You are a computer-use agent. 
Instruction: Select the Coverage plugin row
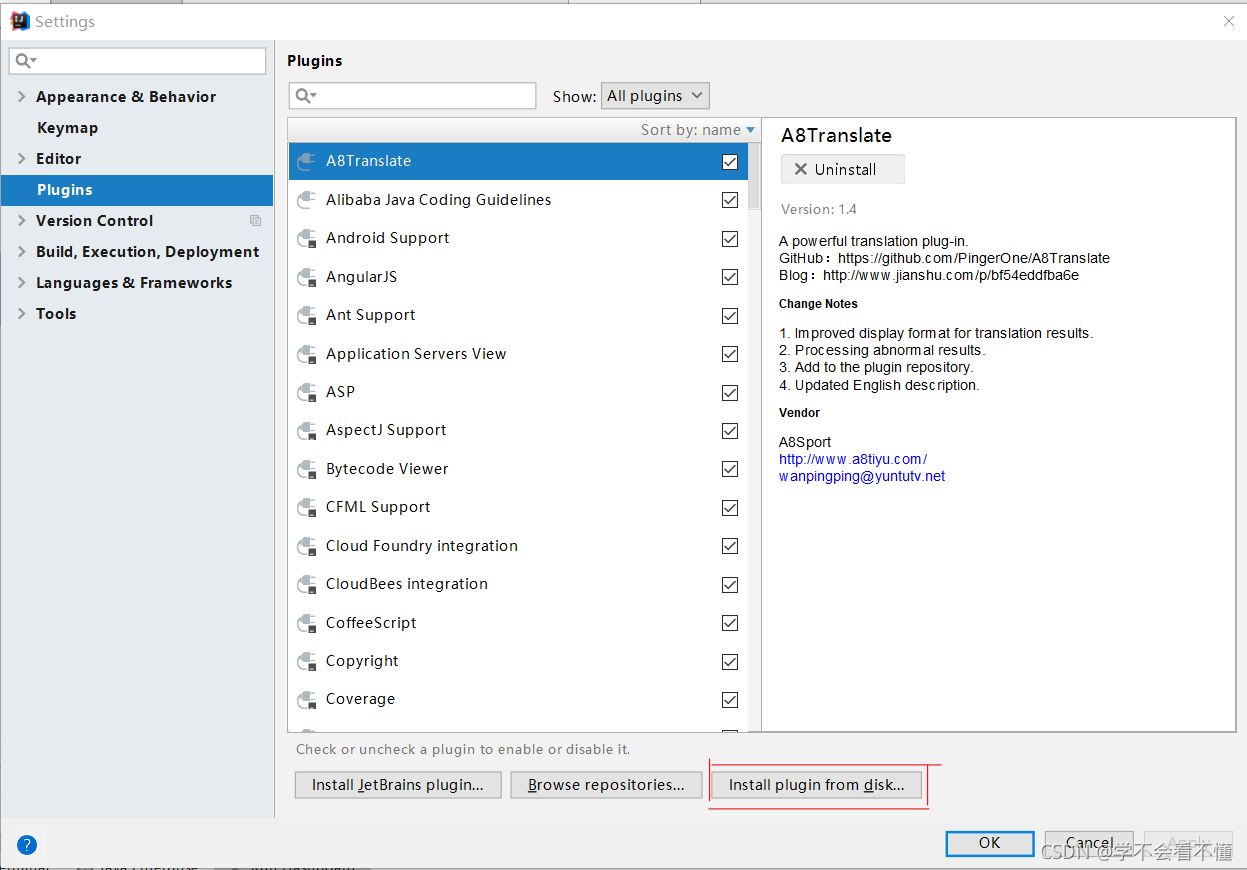pos(518,700)
